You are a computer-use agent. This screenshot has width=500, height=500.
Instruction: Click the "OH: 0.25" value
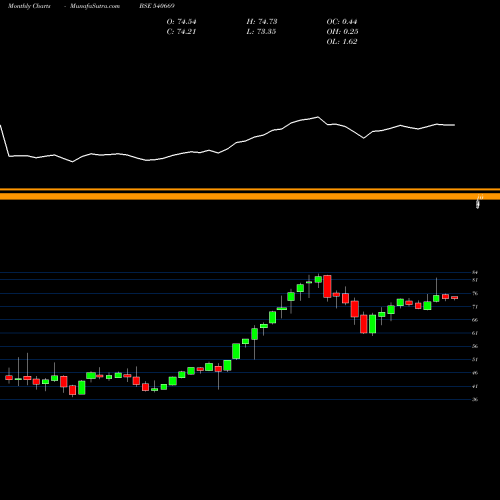(342, 32)
